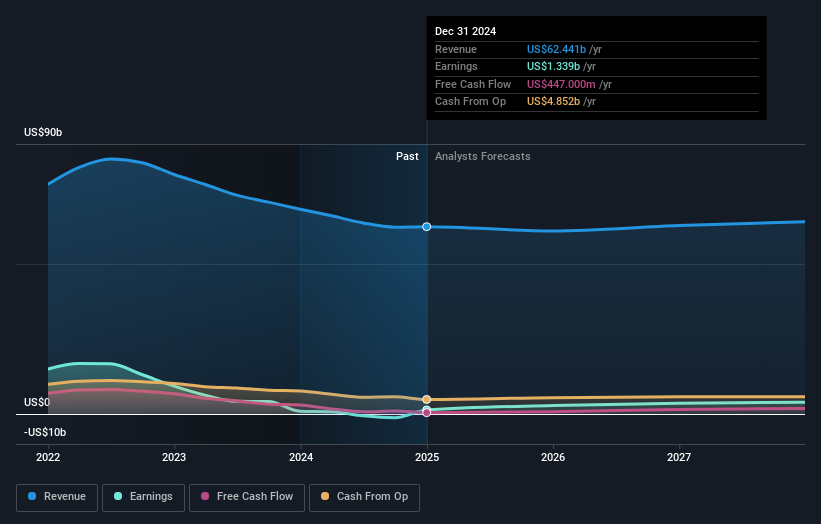Click the Past region label

click(x=407, y=157)
